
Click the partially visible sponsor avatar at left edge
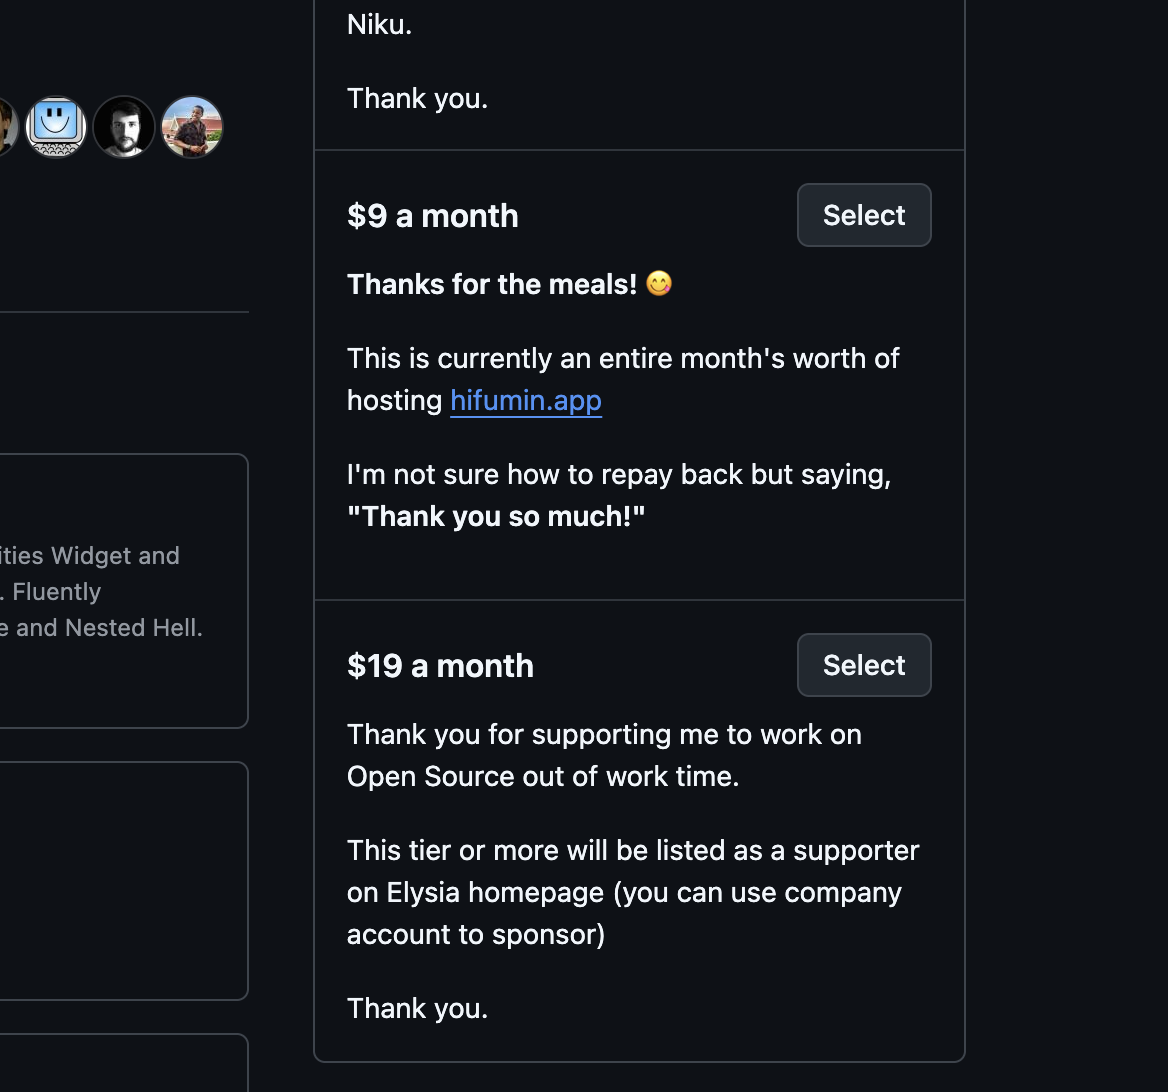click(x=6, y=127)
